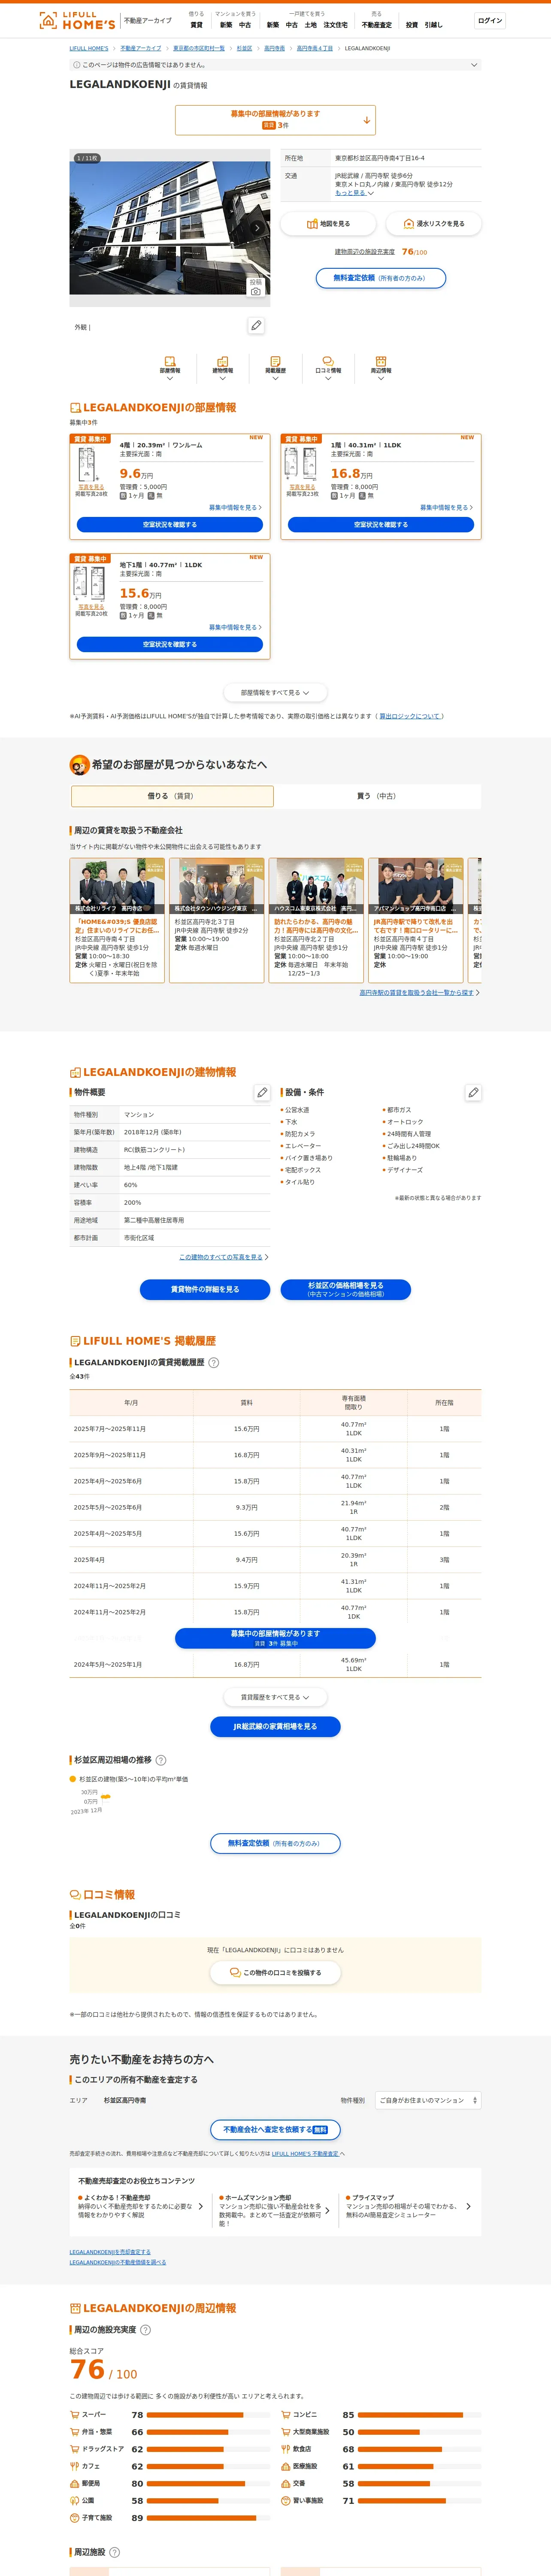Open the 注文住宅 header menu
This screenshot has width=551, height=2576.
335,25
